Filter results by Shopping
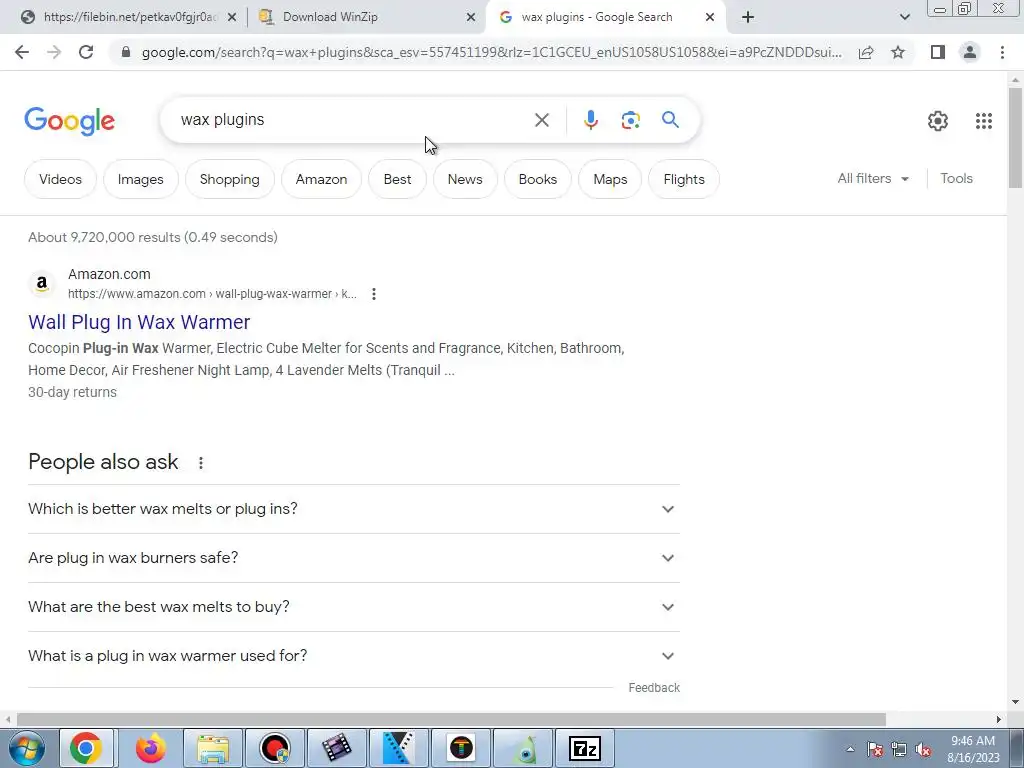1024x768 pixels. (229, 179)
